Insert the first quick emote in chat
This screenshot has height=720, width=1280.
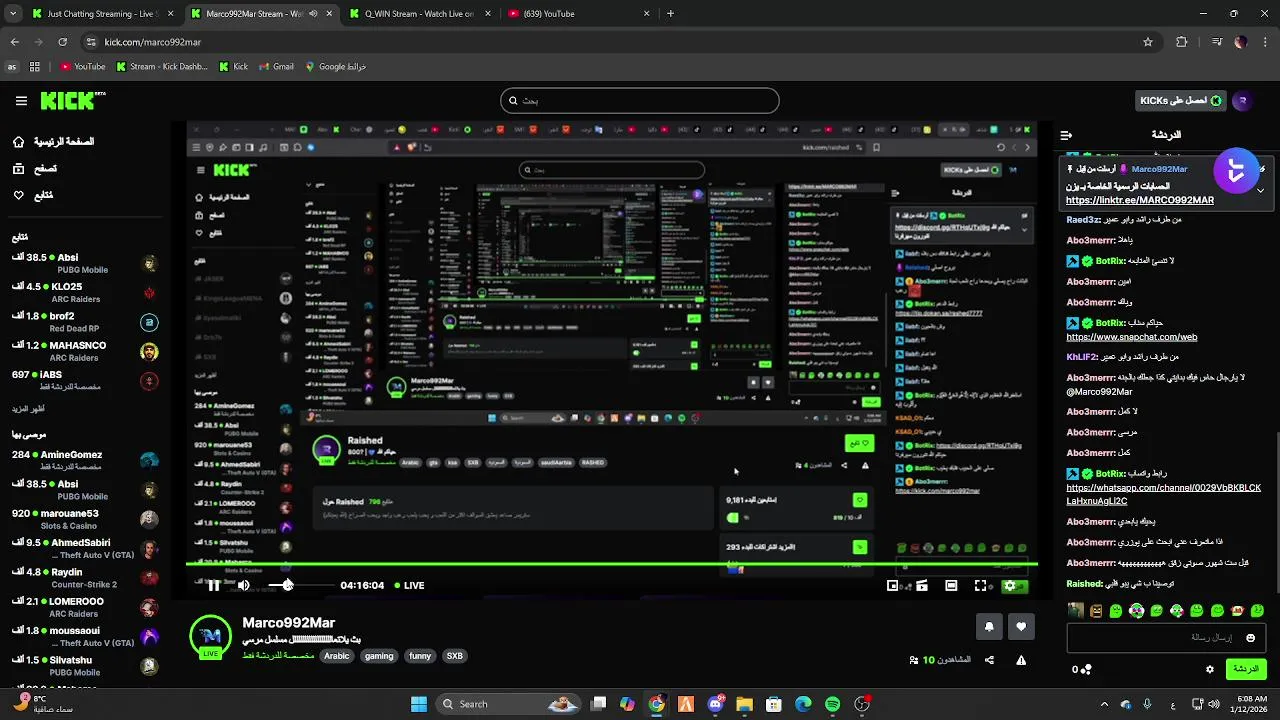pos(1075,610)
